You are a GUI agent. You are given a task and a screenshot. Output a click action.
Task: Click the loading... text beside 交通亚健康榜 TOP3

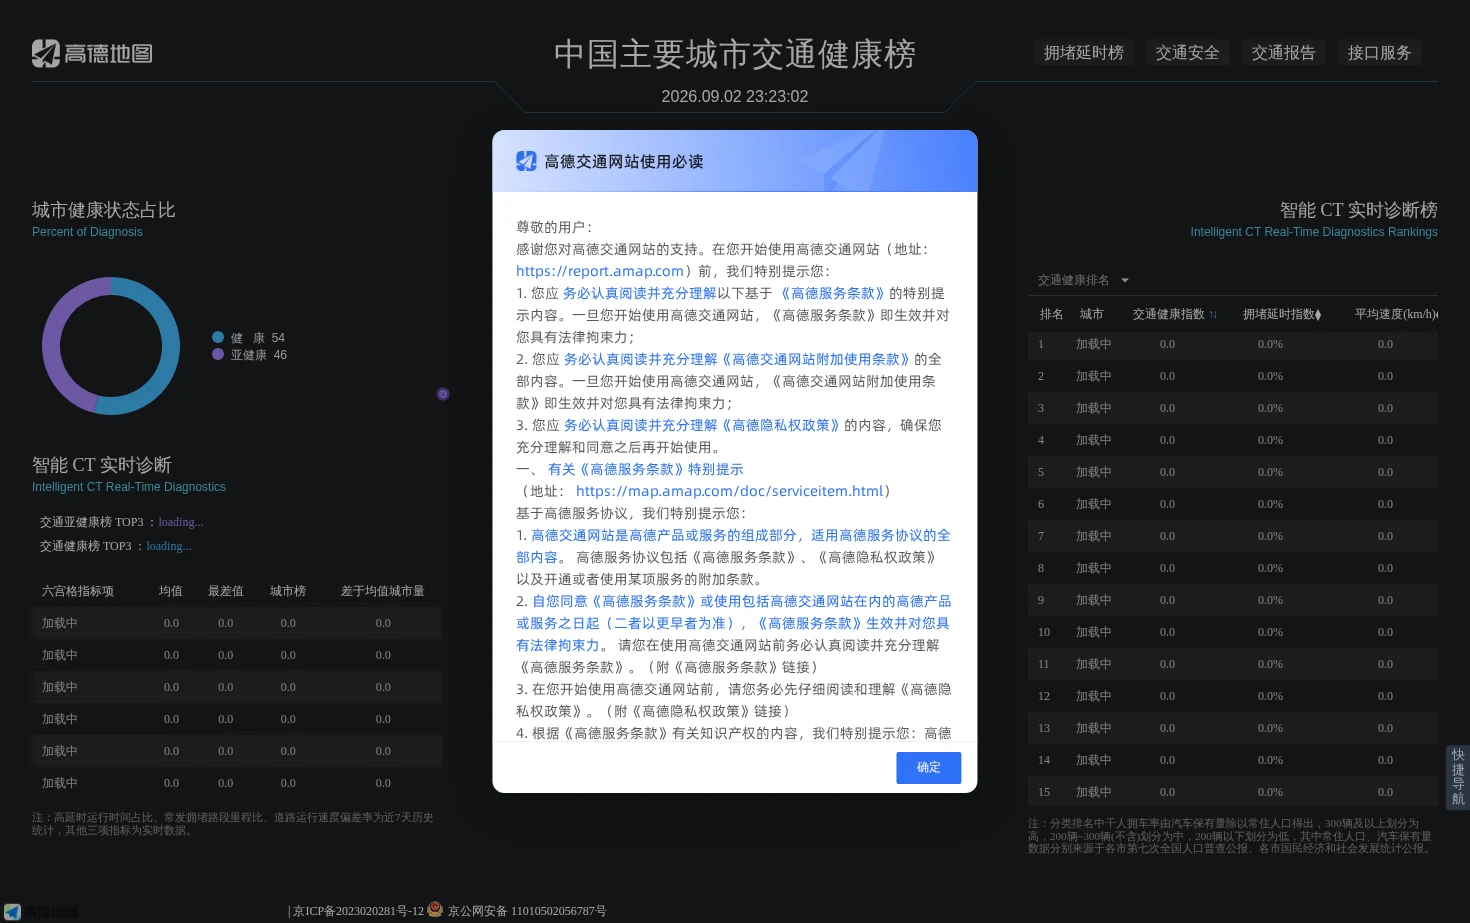point(181,522)
